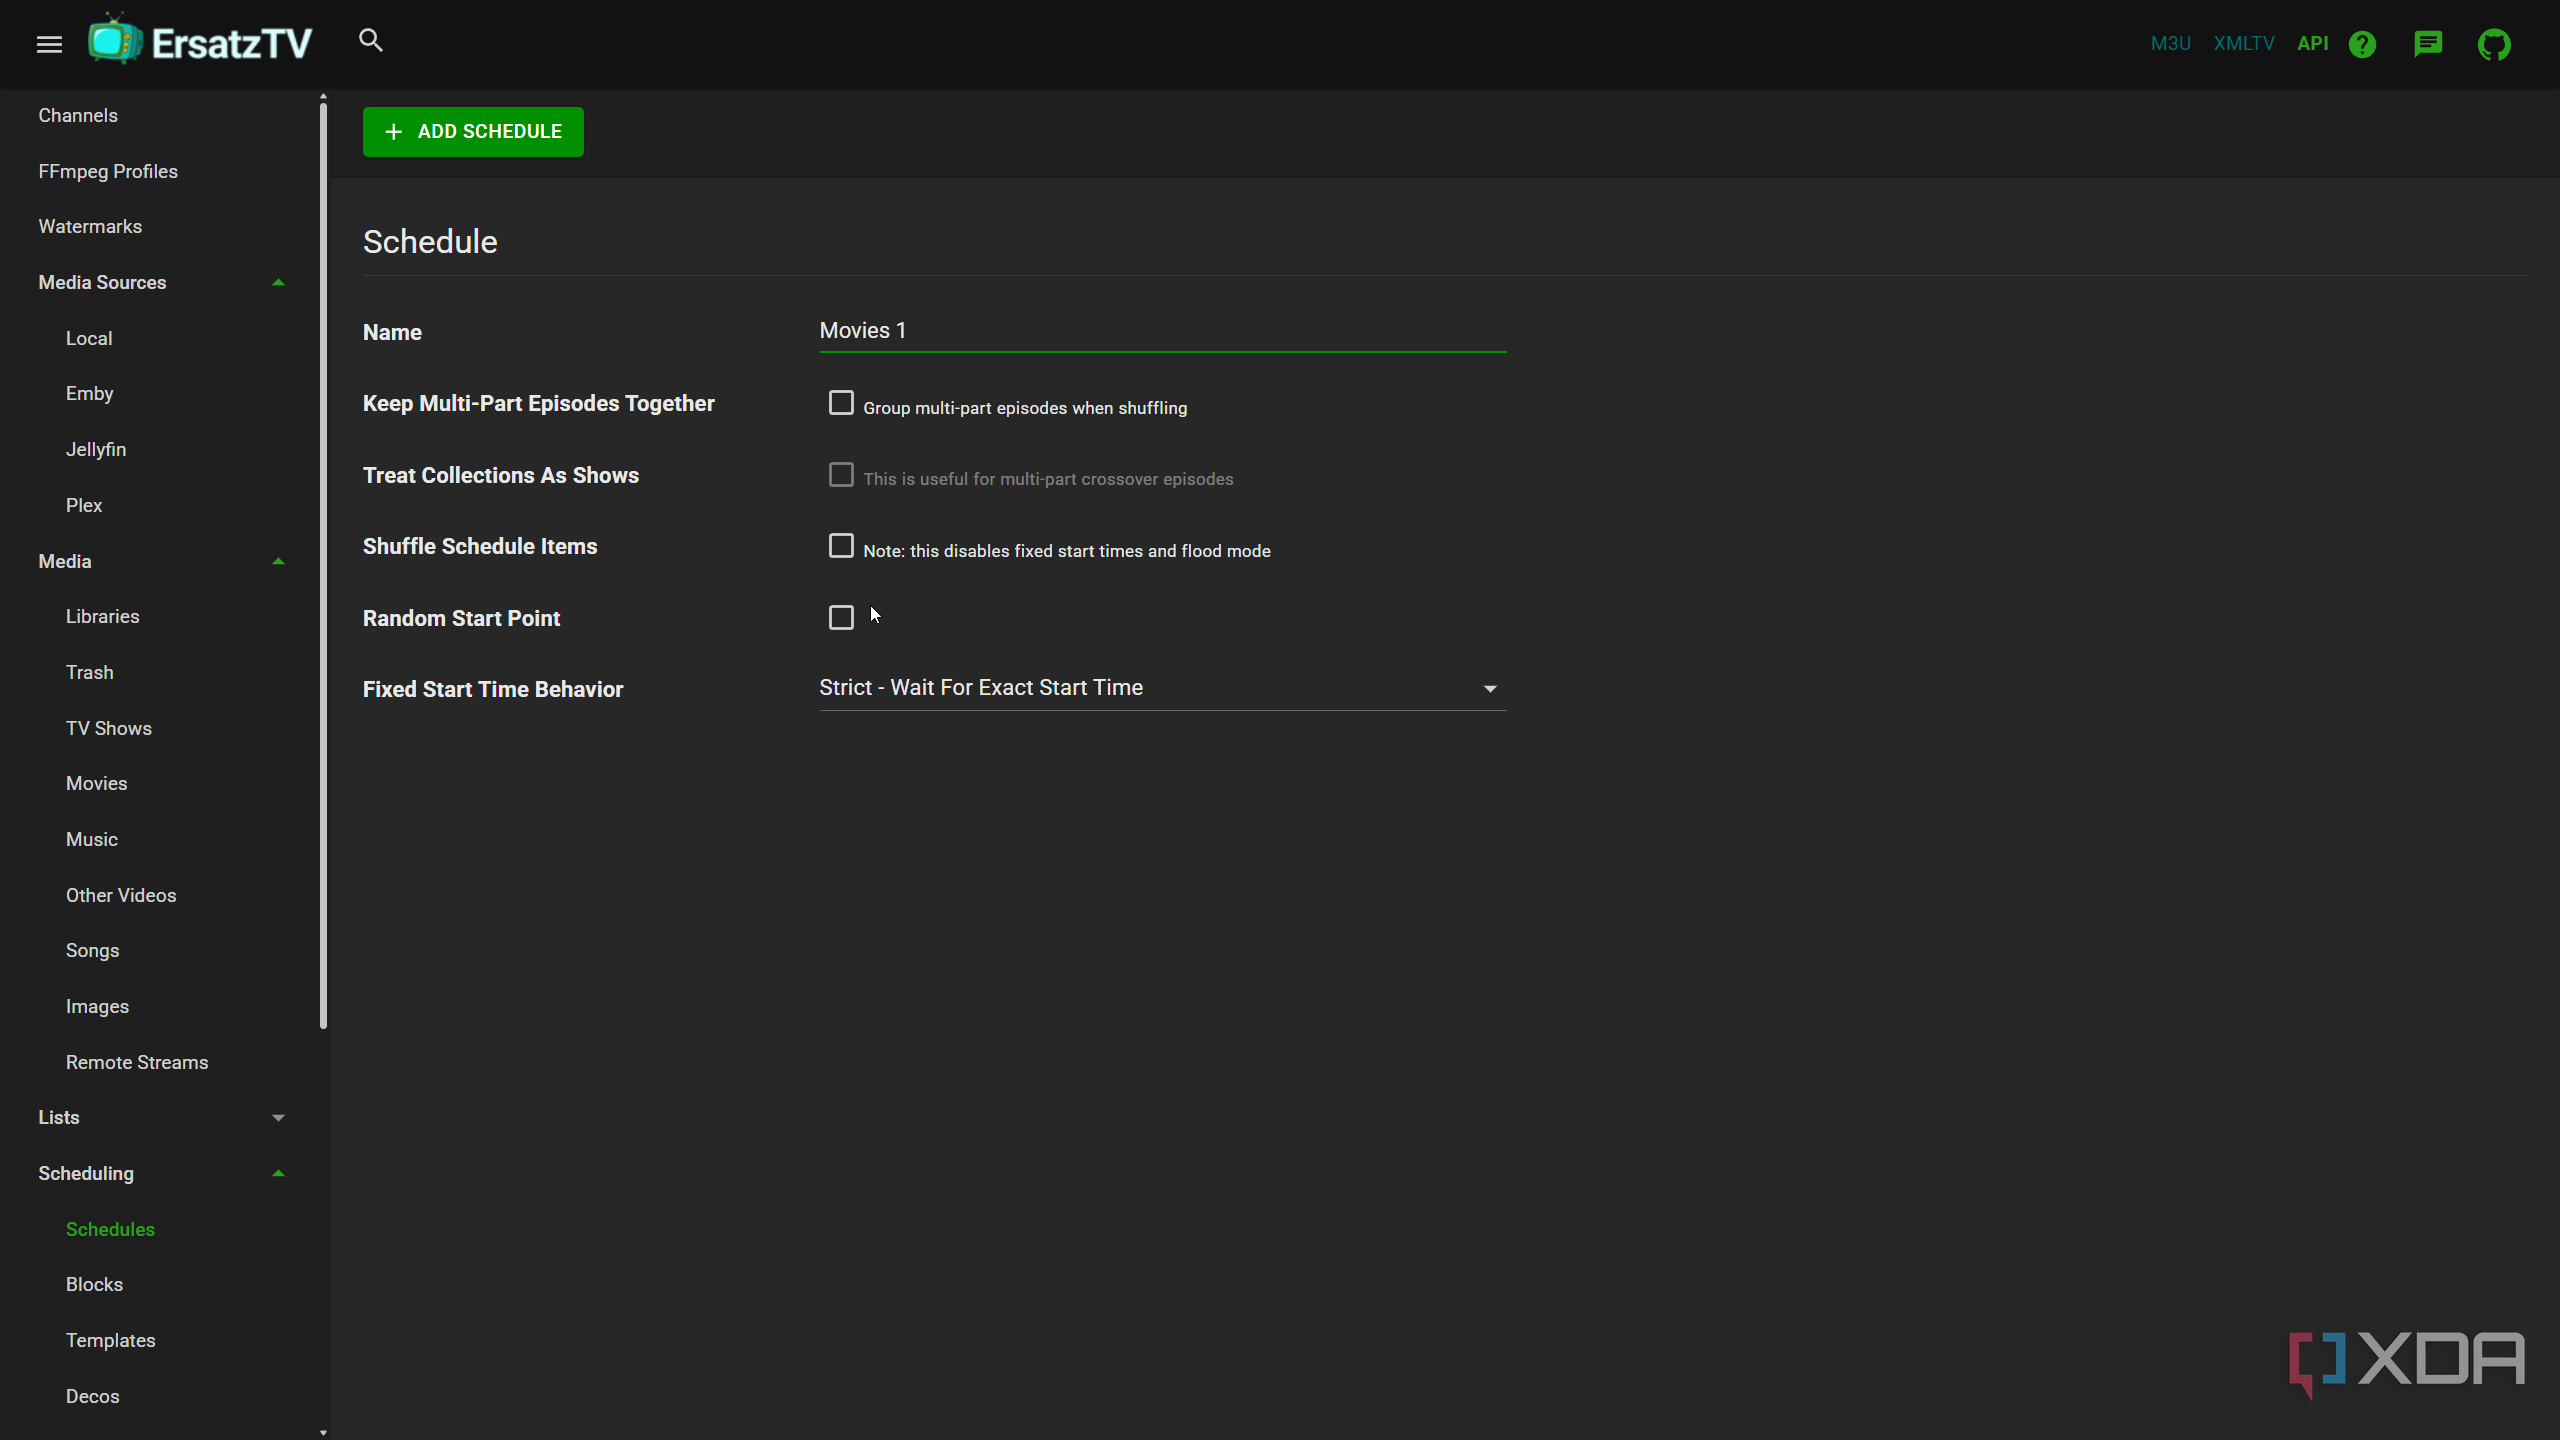Enable the Shuffle Schedule Items checkbox
2560x1440 pixels.
(x=841, y=546)
